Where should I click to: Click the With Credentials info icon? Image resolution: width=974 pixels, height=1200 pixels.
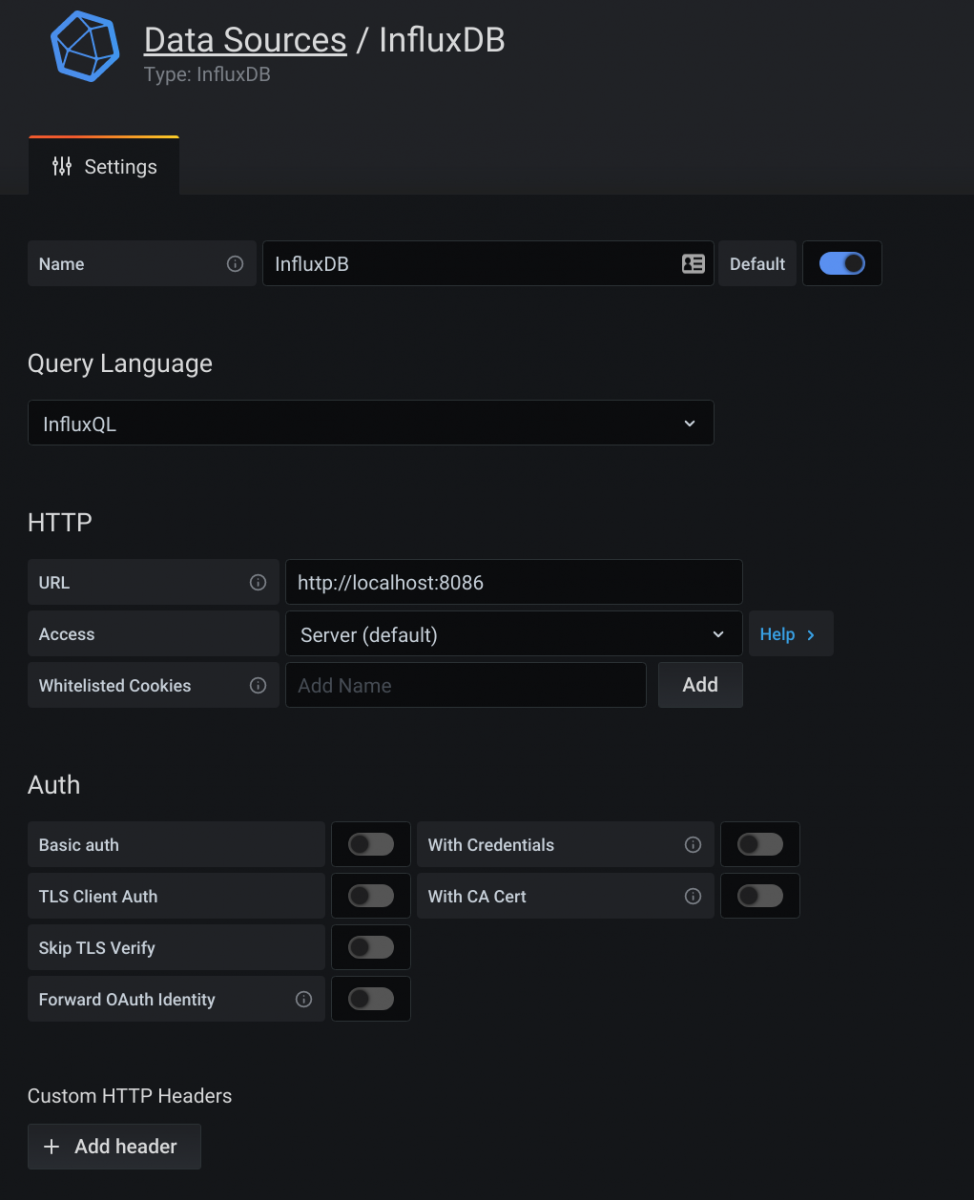pos(692,845)
